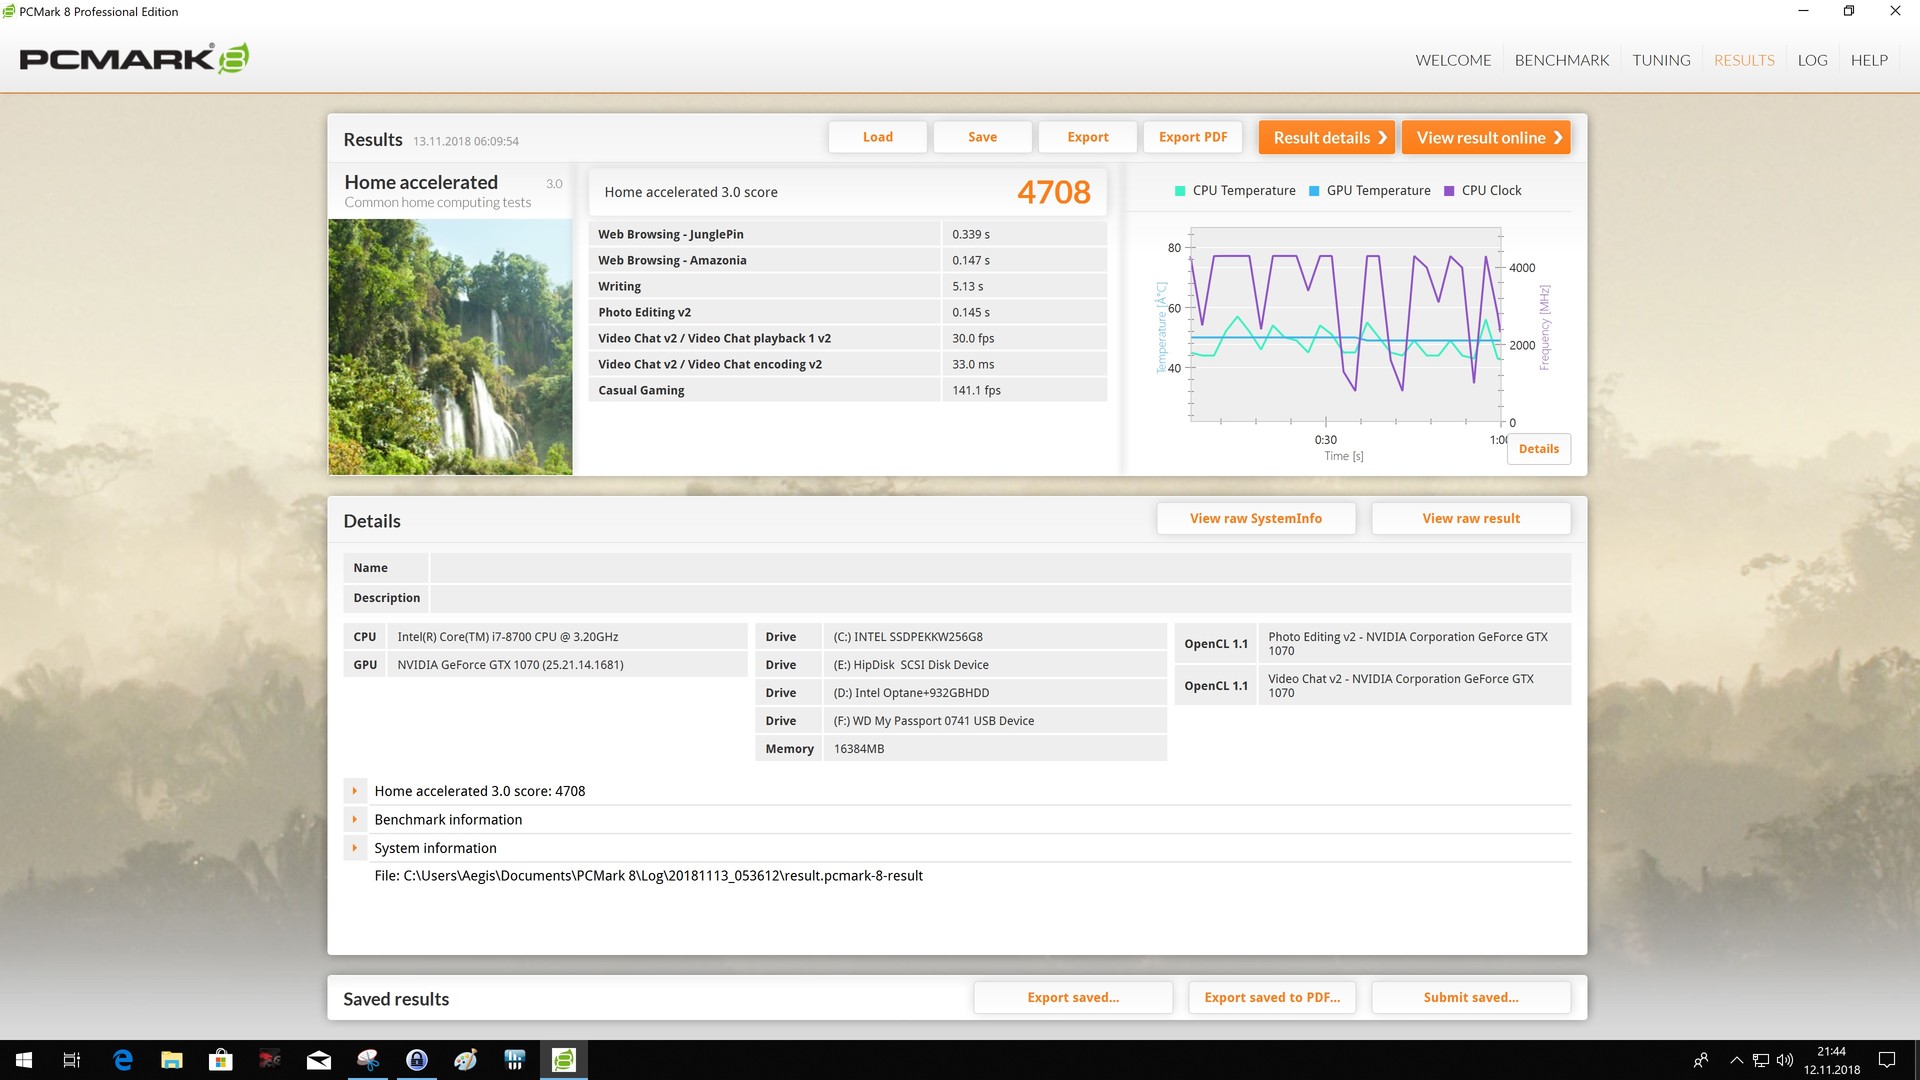This screenshot has height=1080, width=1920.
Task: Click the waterfall benchmark thumbnail
Action: point(450,346)
